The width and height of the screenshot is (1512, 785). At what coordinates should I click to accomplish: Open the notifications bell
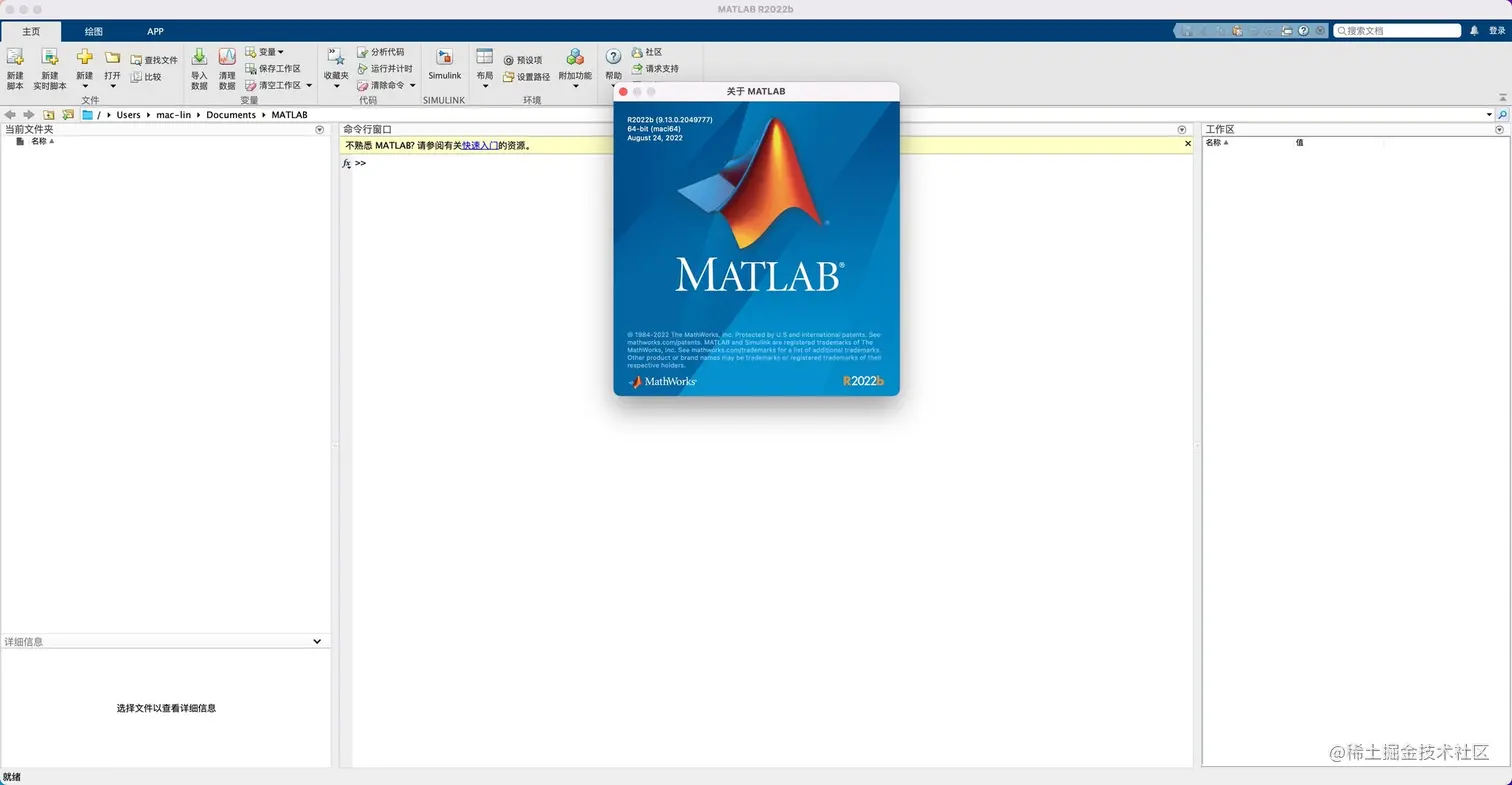[1474, 31]
